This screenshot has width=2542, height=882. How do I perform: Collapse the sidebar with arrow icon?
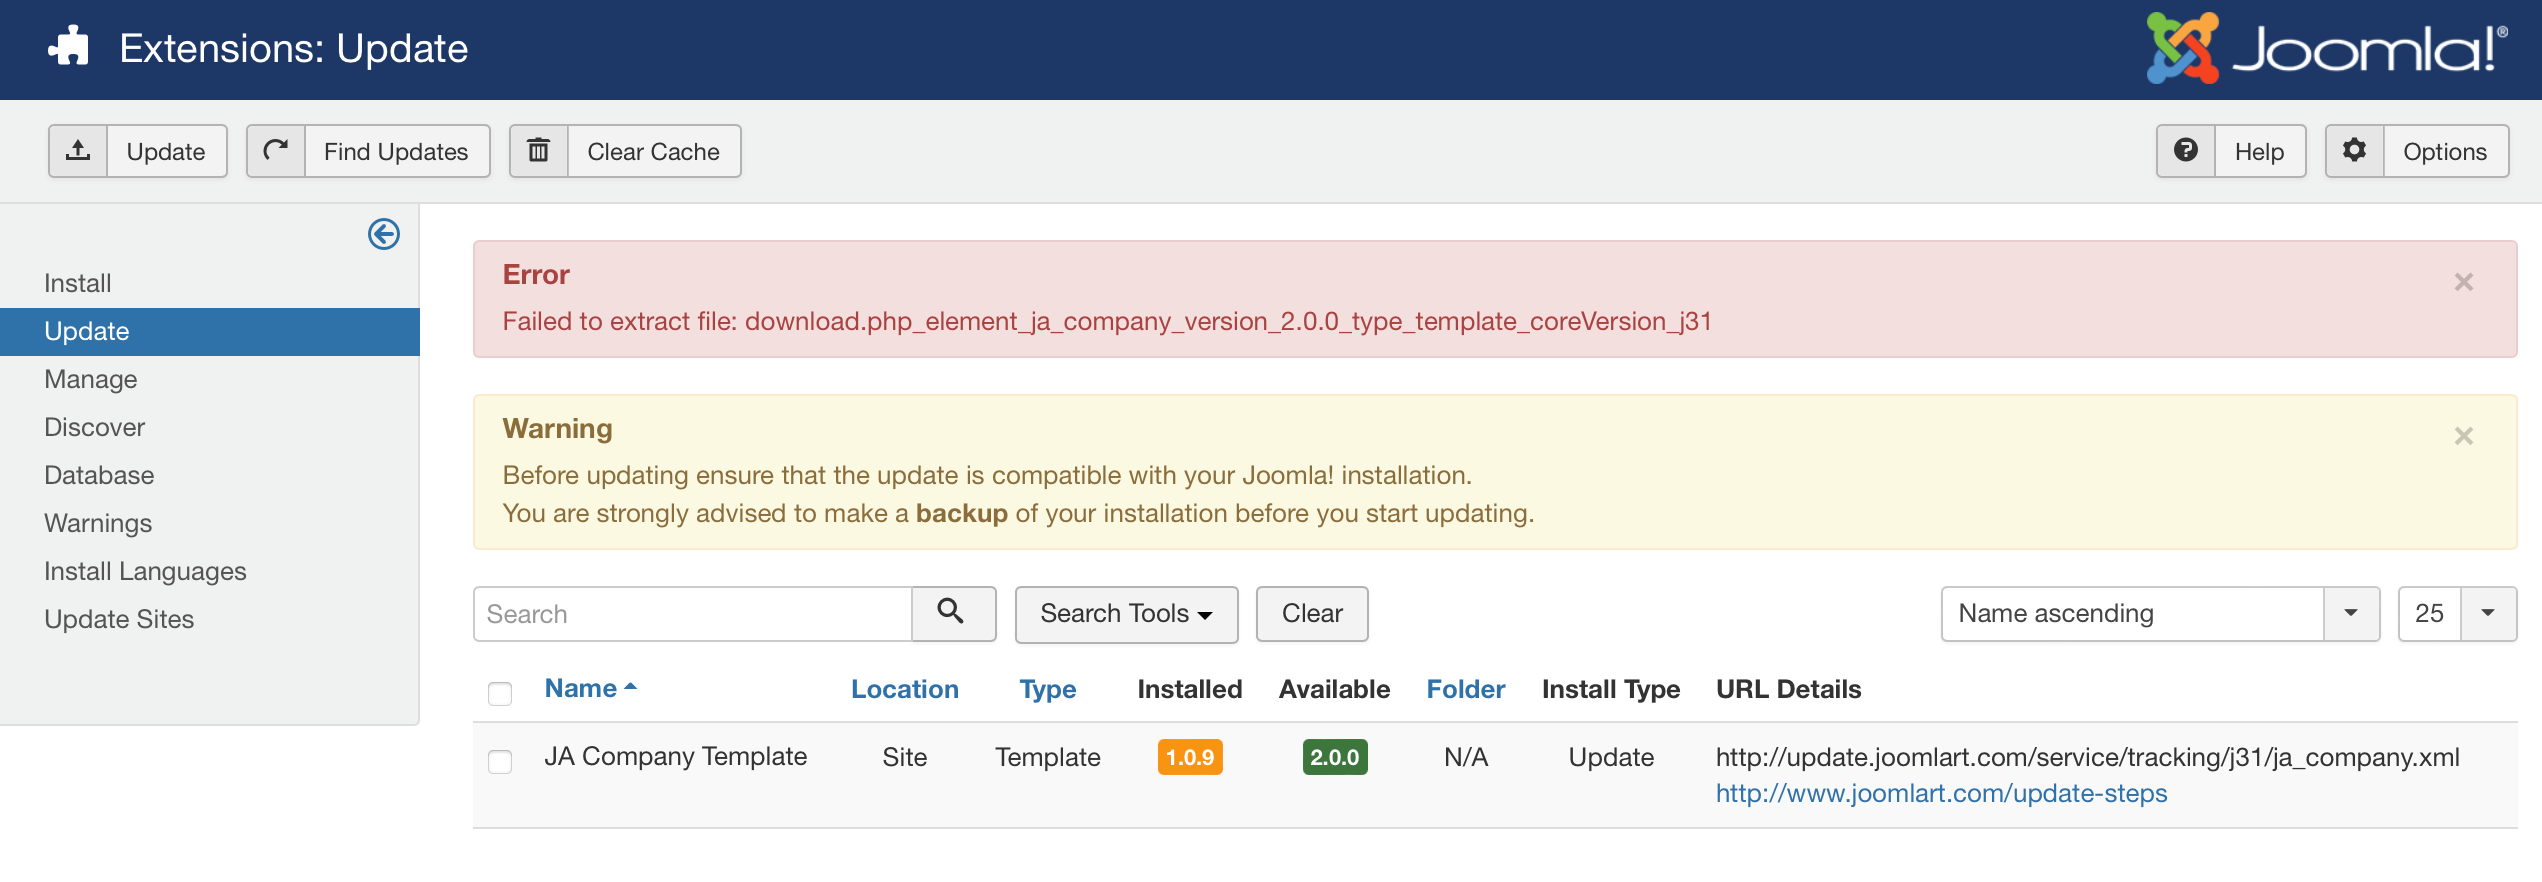pyautogui.click(x=384, y=234)
